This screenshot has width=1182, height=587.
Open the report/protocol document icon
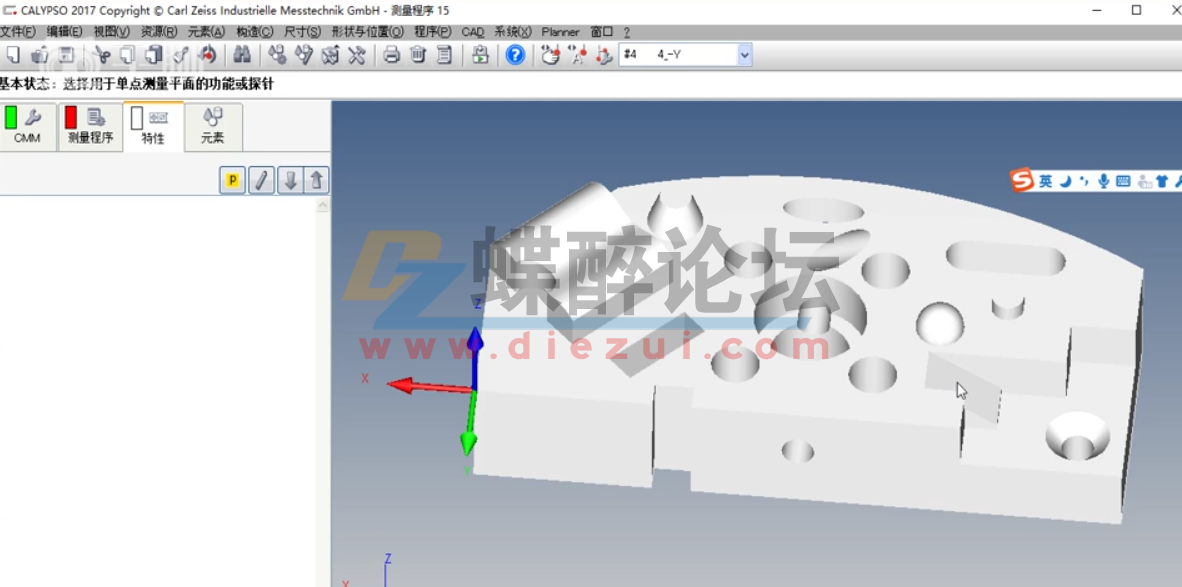(x=444, y=55)
